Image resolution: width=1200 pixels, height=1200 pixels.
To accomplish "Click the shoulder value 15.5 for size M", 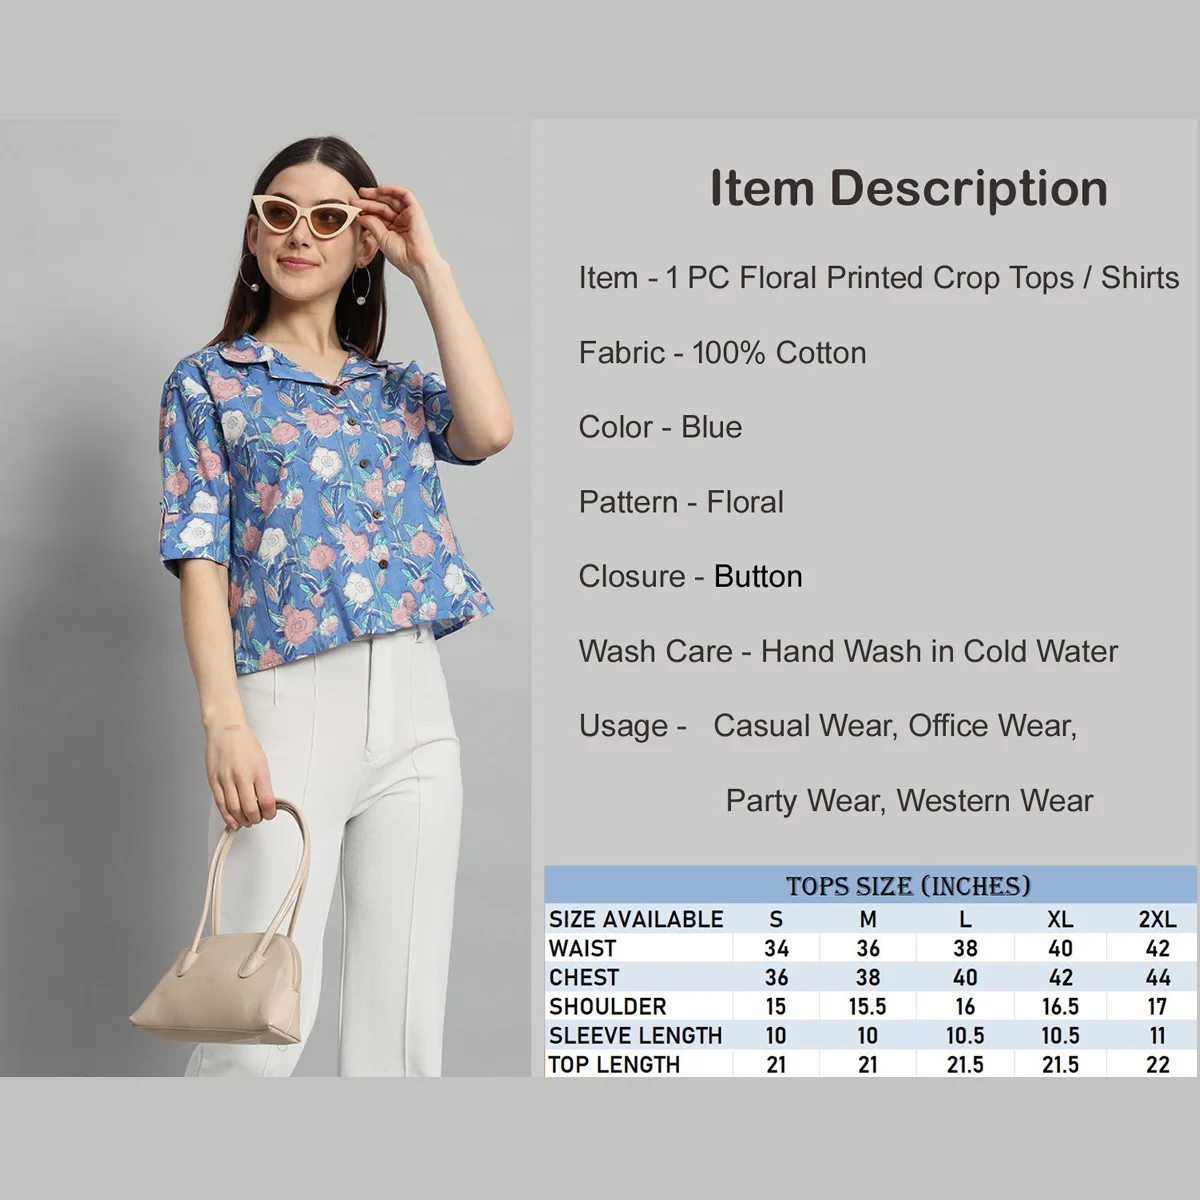I will [x=868, y=1006].
